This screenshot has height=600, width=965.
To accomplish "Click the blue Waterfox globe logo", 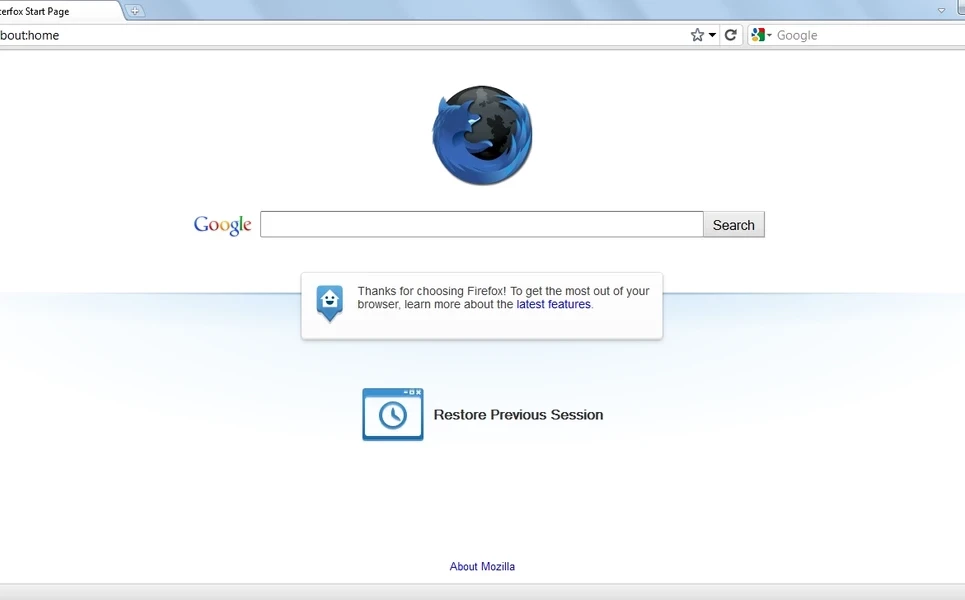I will pos(482,135).
